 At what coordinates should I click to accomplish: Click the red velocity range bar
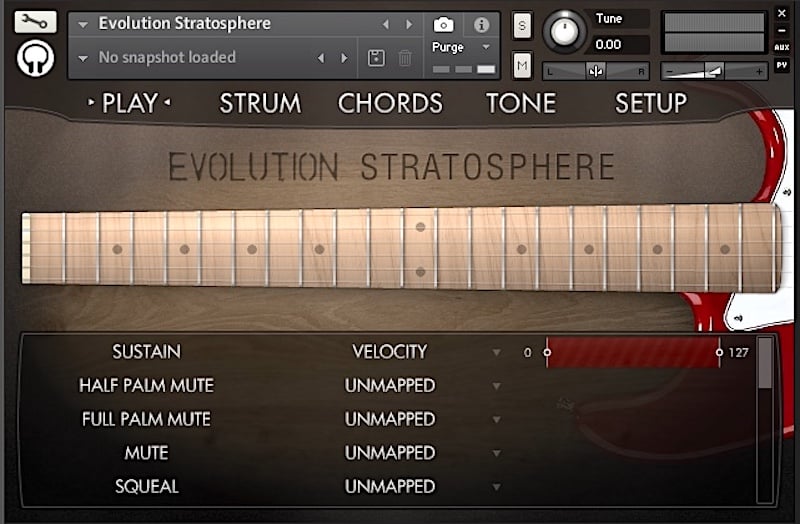coord(633,352)
